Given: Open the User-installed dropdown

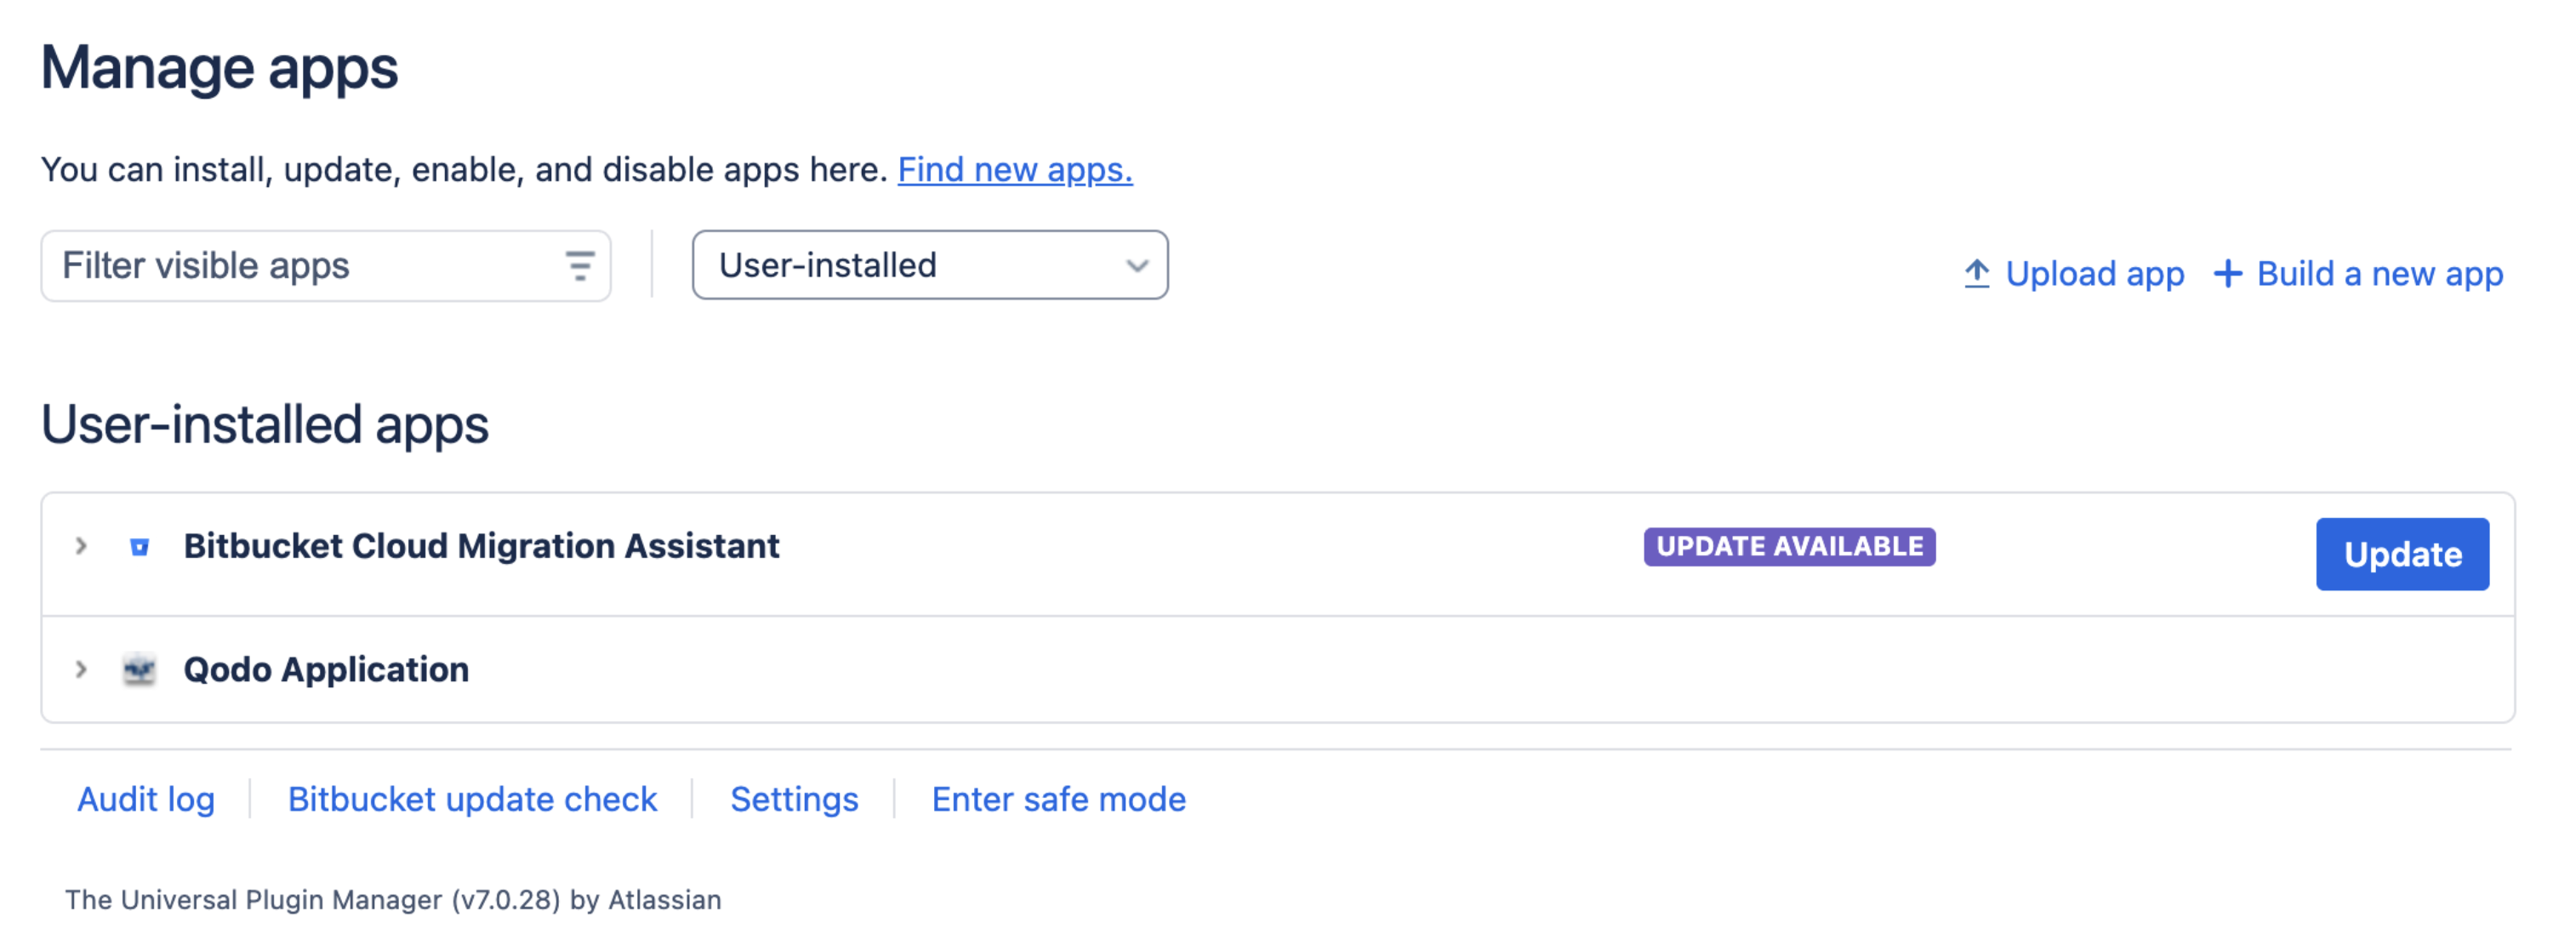Looking at the screenshot, I should [930, 266].
